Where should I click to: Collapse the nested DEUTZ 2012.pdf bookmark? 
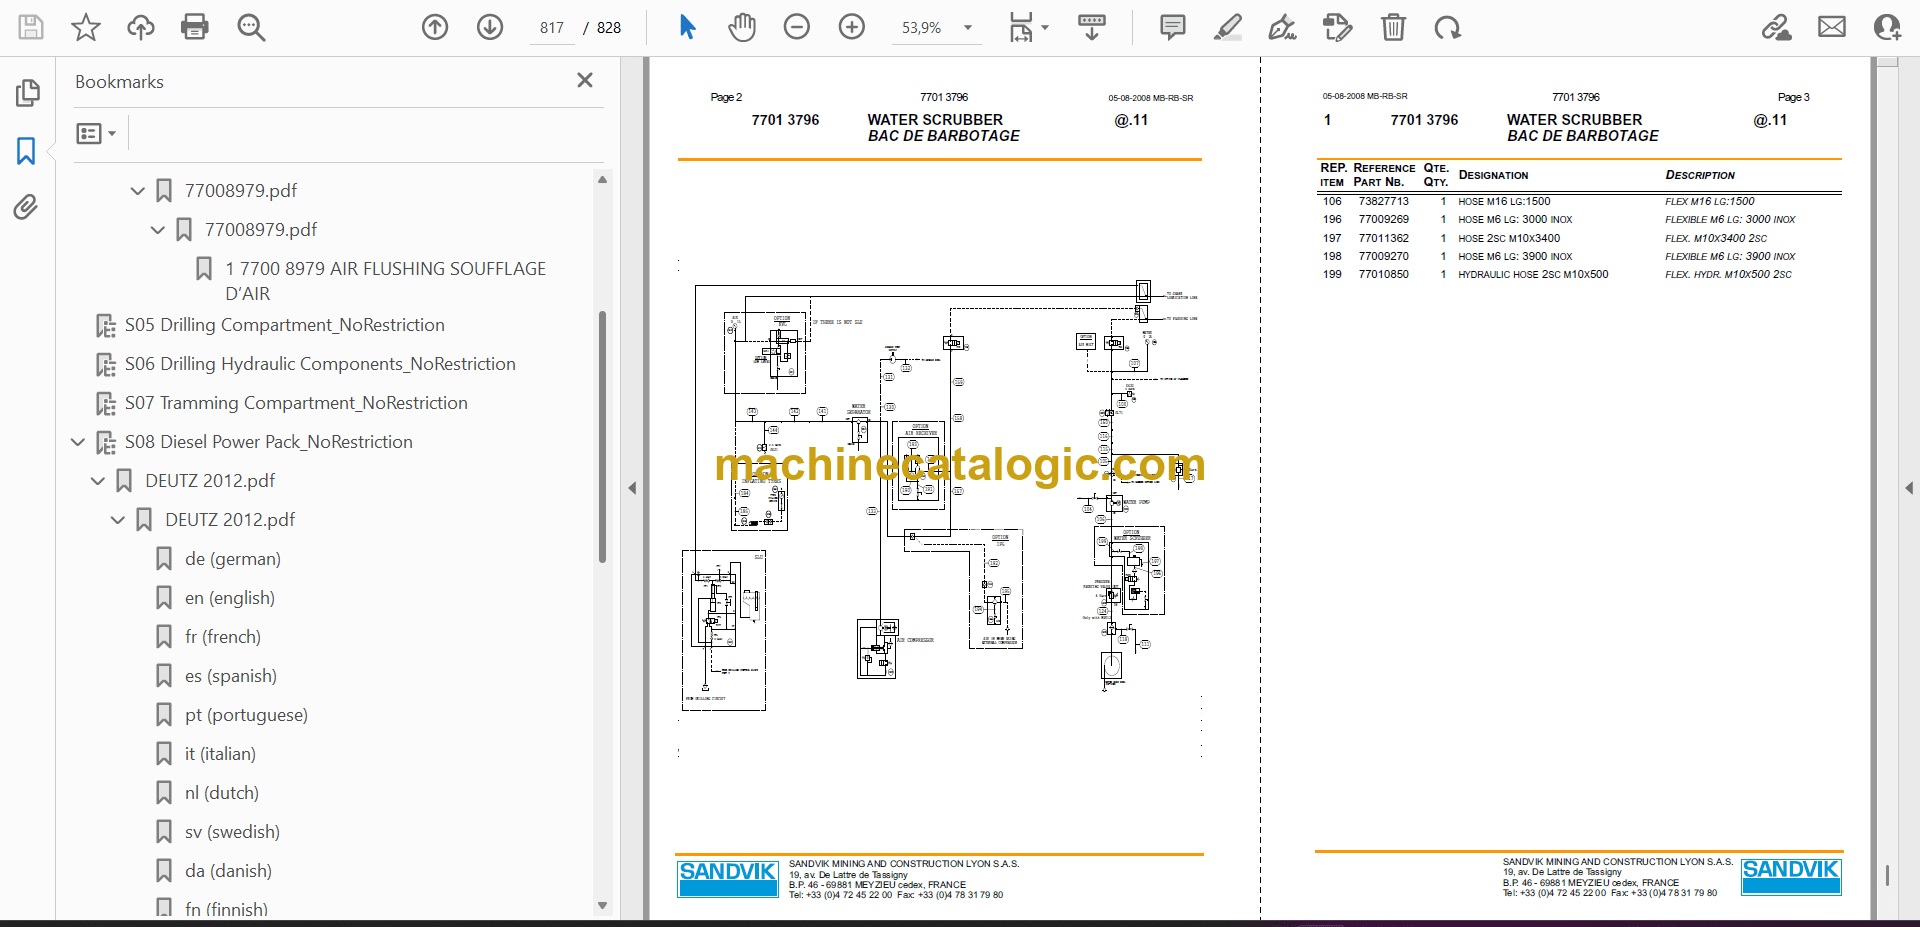pyautogui.click(x=118, y=520)
